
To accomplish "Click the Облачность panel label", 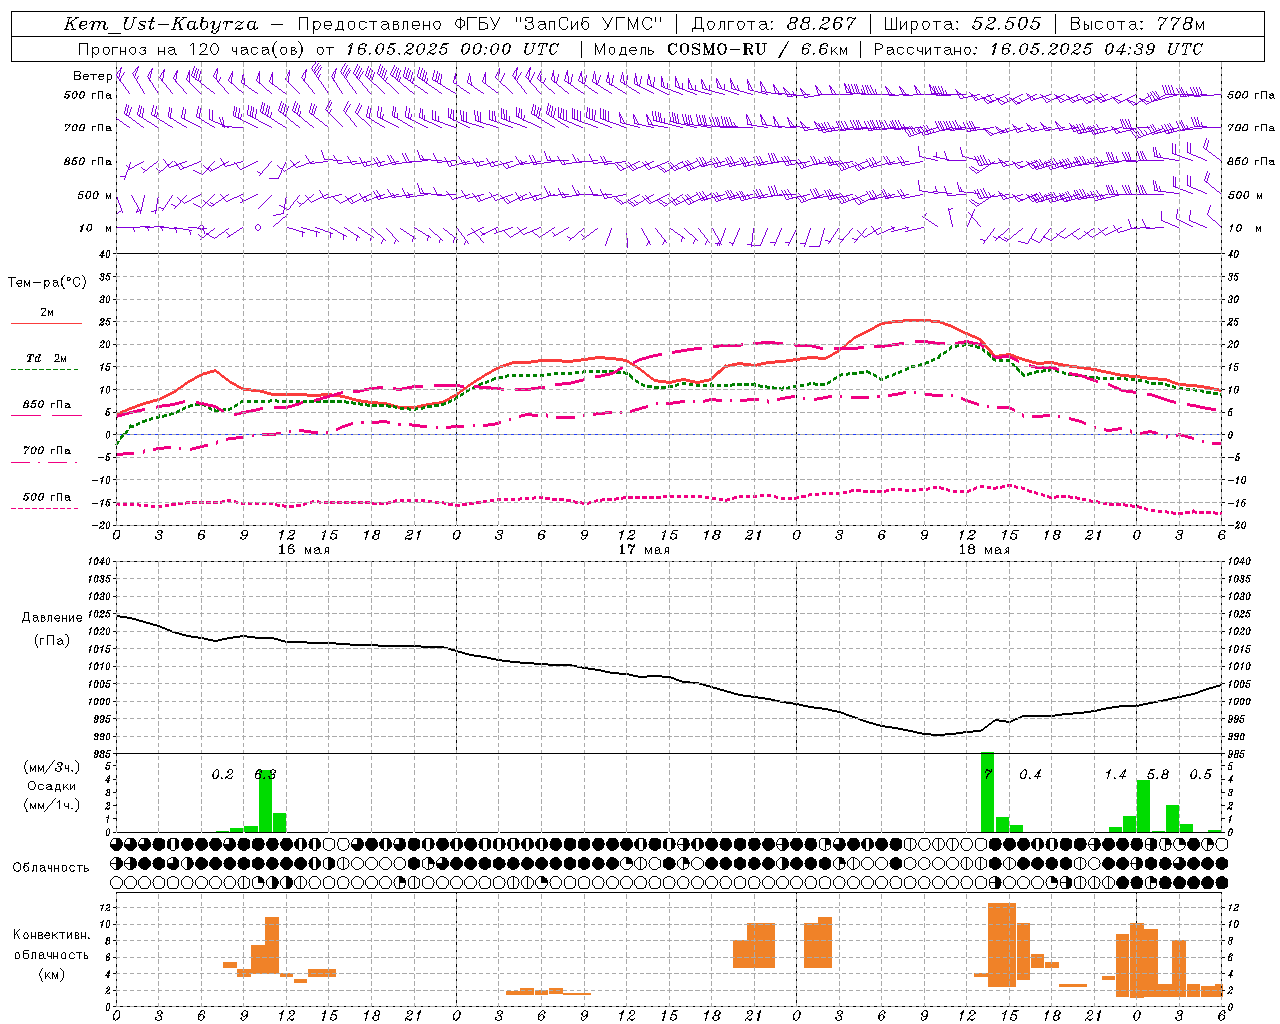I will tap(51, 868).
